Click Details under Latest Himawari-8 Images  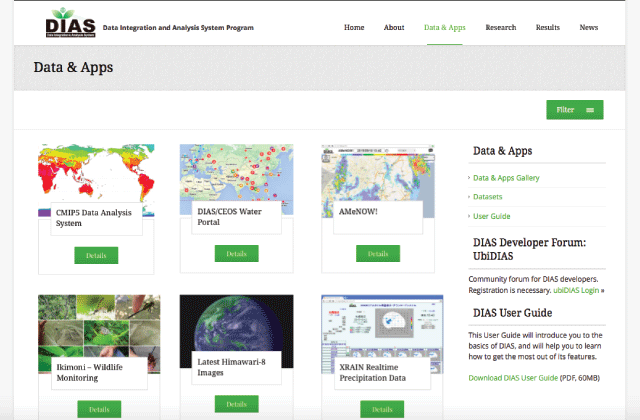click(237, 404)
